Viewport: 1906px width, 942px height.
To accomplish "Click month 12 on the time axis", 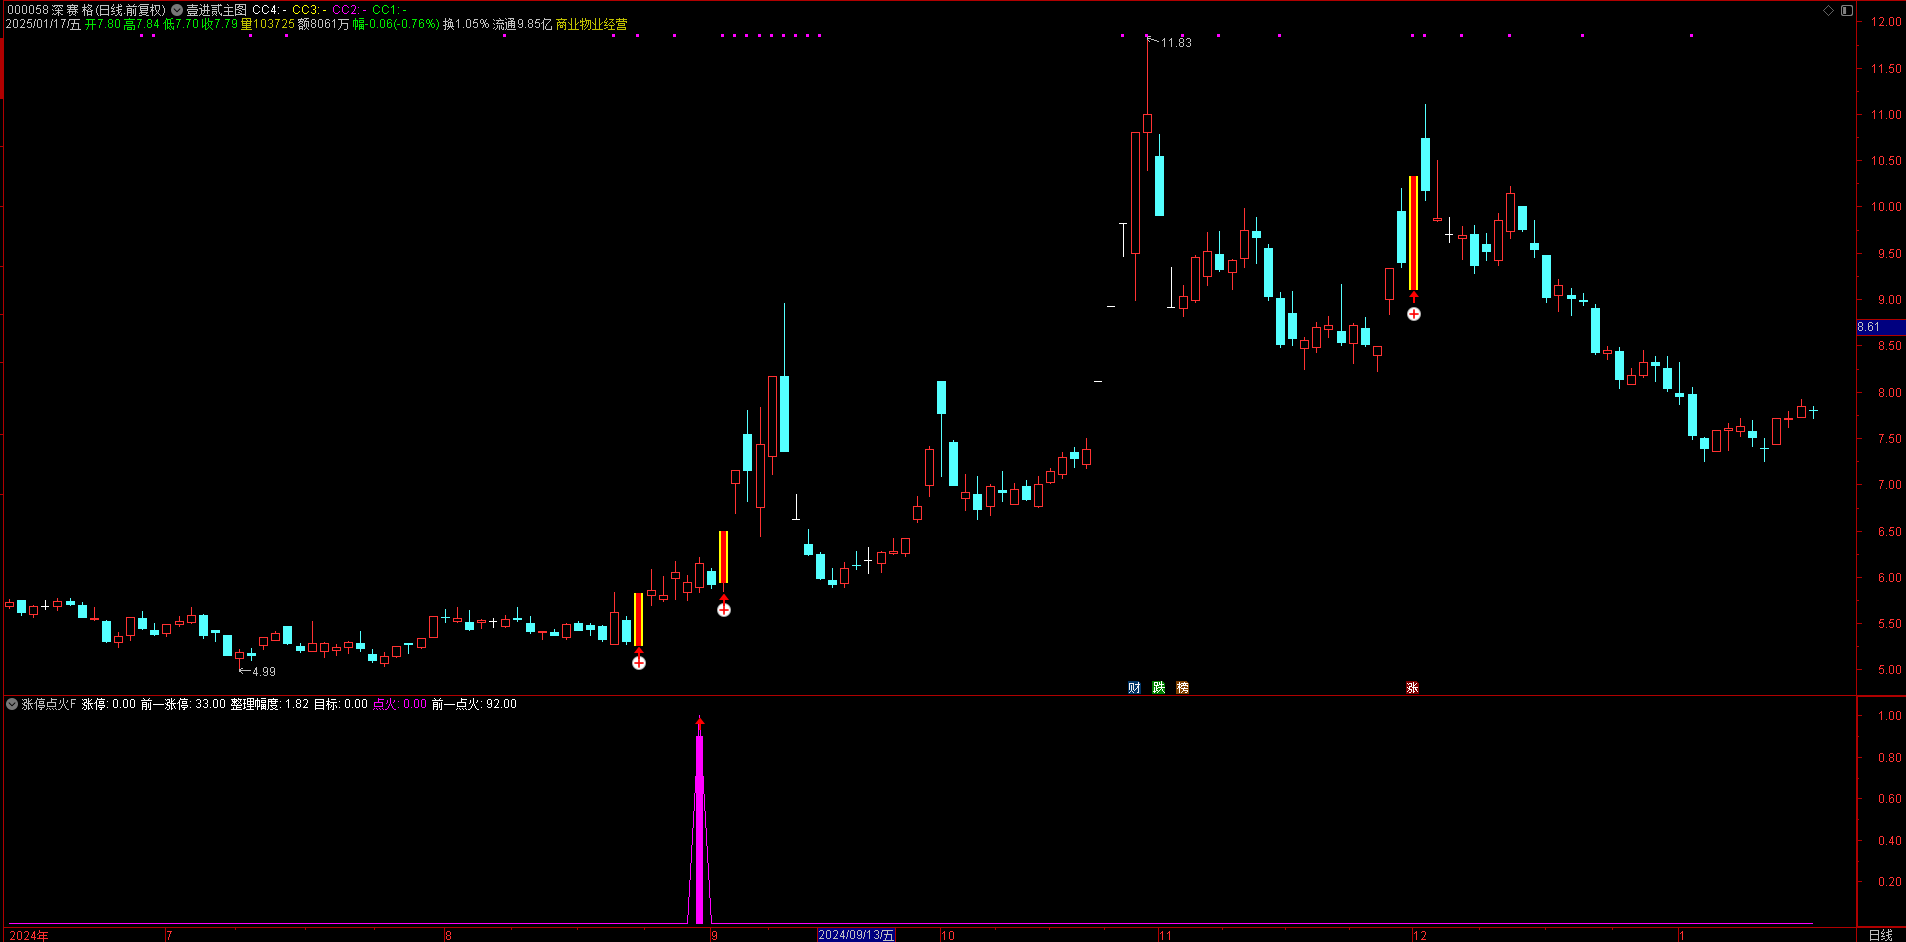I will (1420, 936).
